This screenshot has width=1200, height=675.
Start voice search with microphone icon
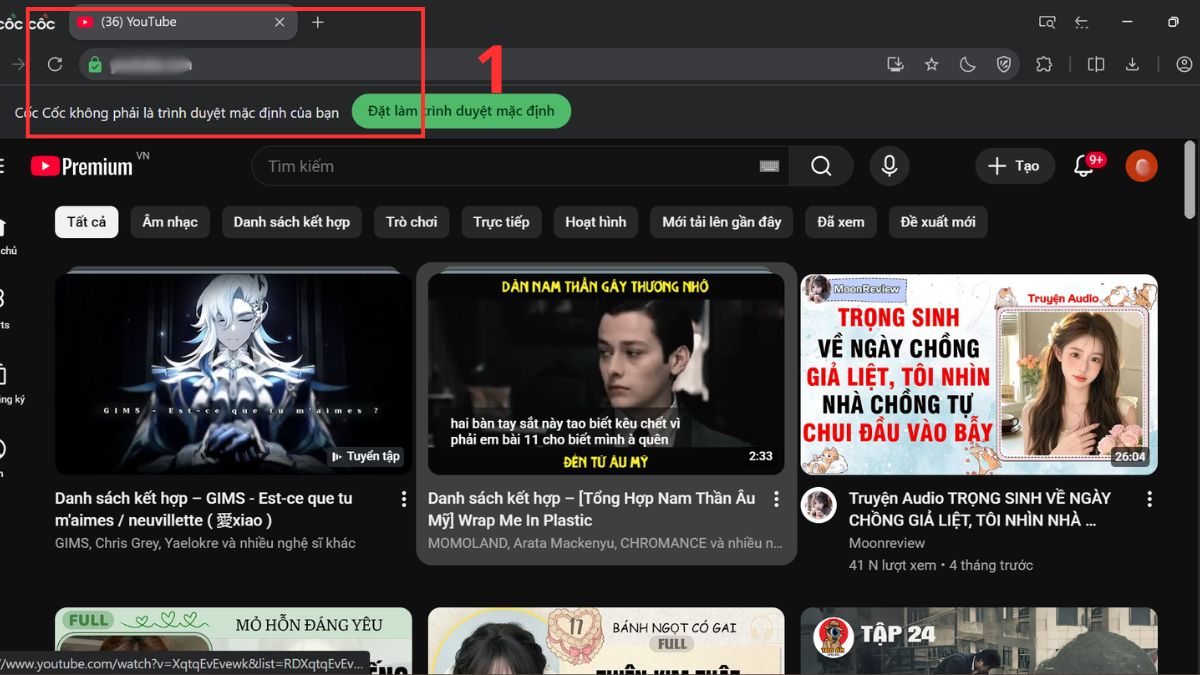coord(889,166)
